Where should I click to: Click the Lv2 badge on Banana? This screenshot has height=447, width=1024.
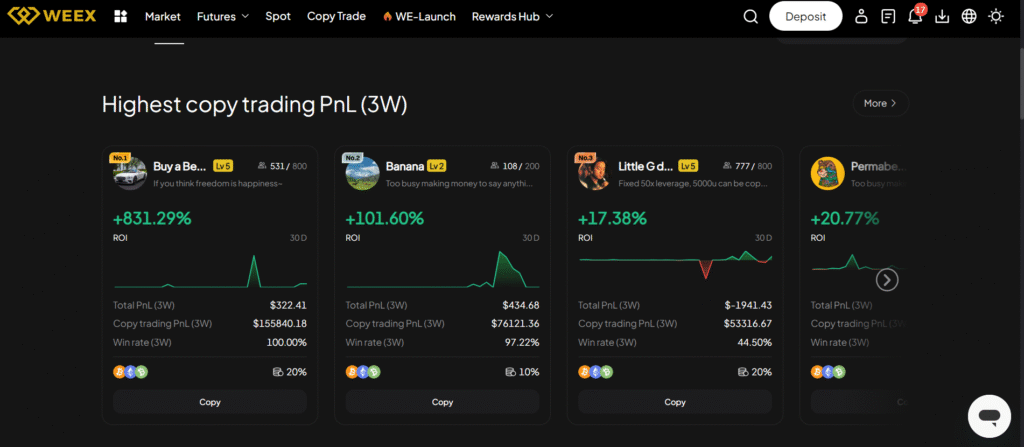[x=437, y=166]
